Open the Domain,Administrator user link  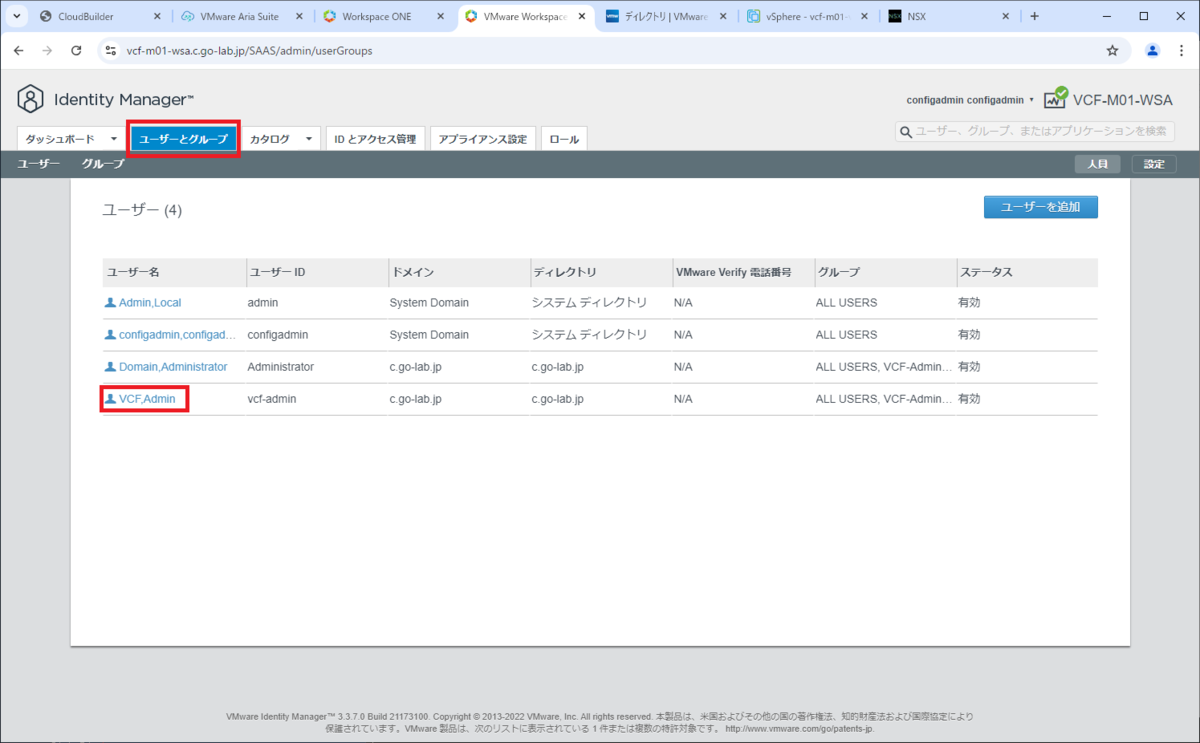[x=173, y=367]
